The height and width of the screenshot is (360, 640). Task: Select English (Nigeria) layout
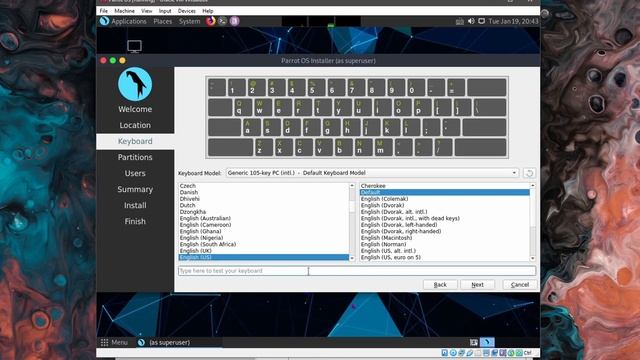[264, 238]
